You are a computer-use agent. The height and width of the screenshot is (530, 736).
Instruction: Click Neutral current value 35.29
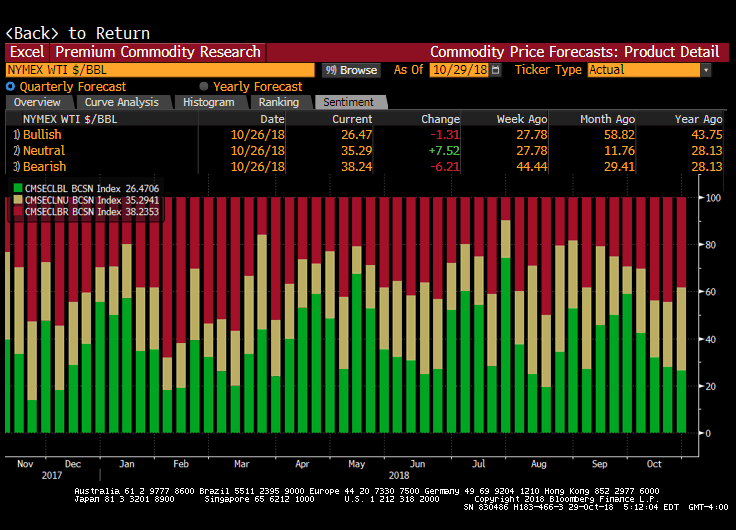tap(357, 151)
